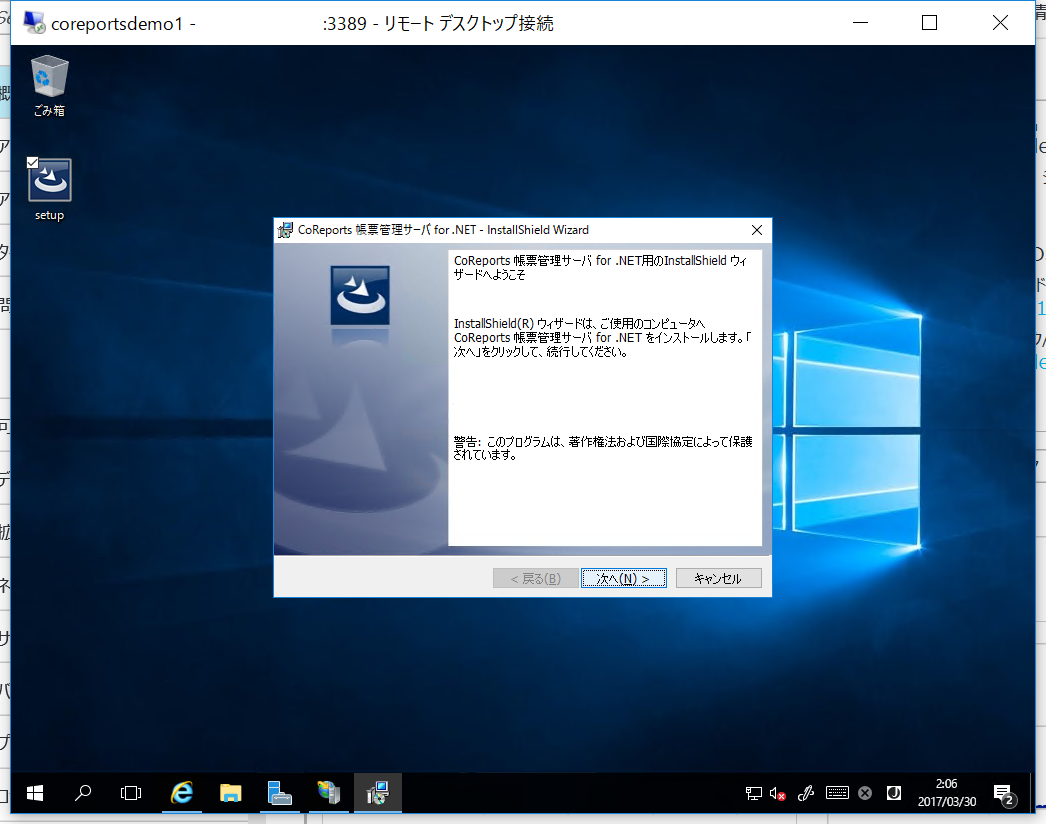Click the 次へ(N) > button
The image size is (1046, 824).
pyautogui.click(x=624, y=578)
